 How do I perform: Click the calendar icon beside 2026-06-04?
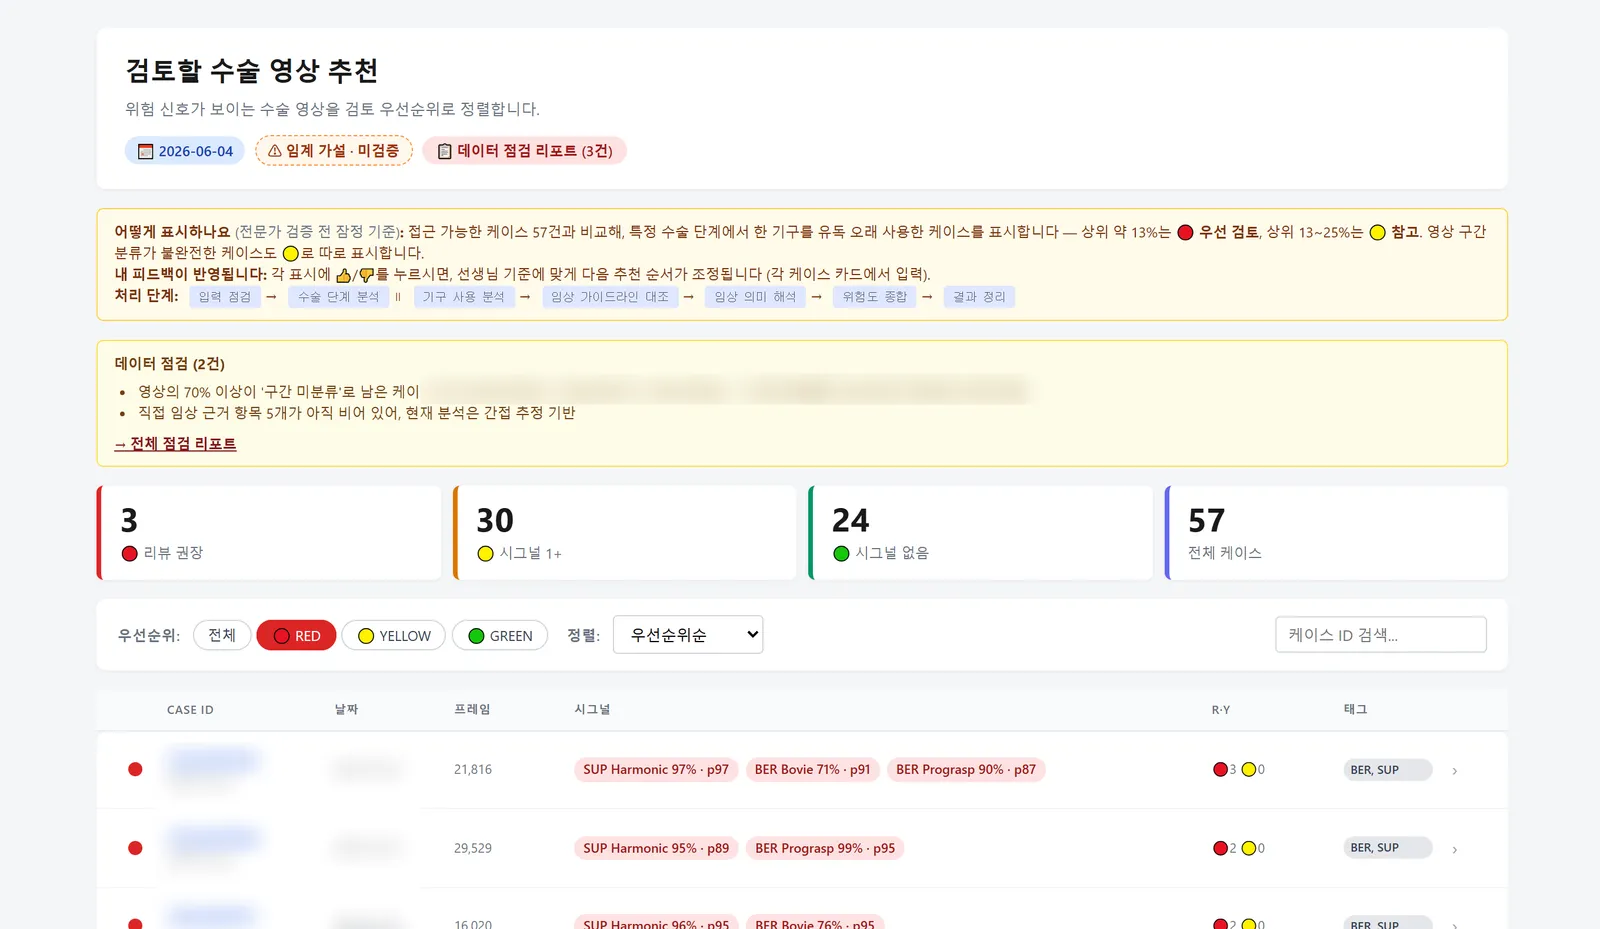pos(146,152)
